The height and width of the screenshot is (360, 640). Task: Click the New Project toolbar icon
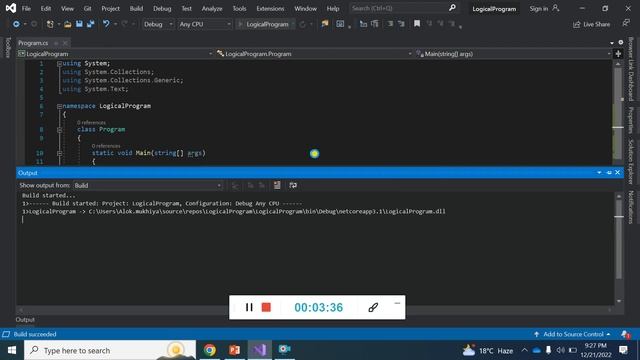point(50,24)
